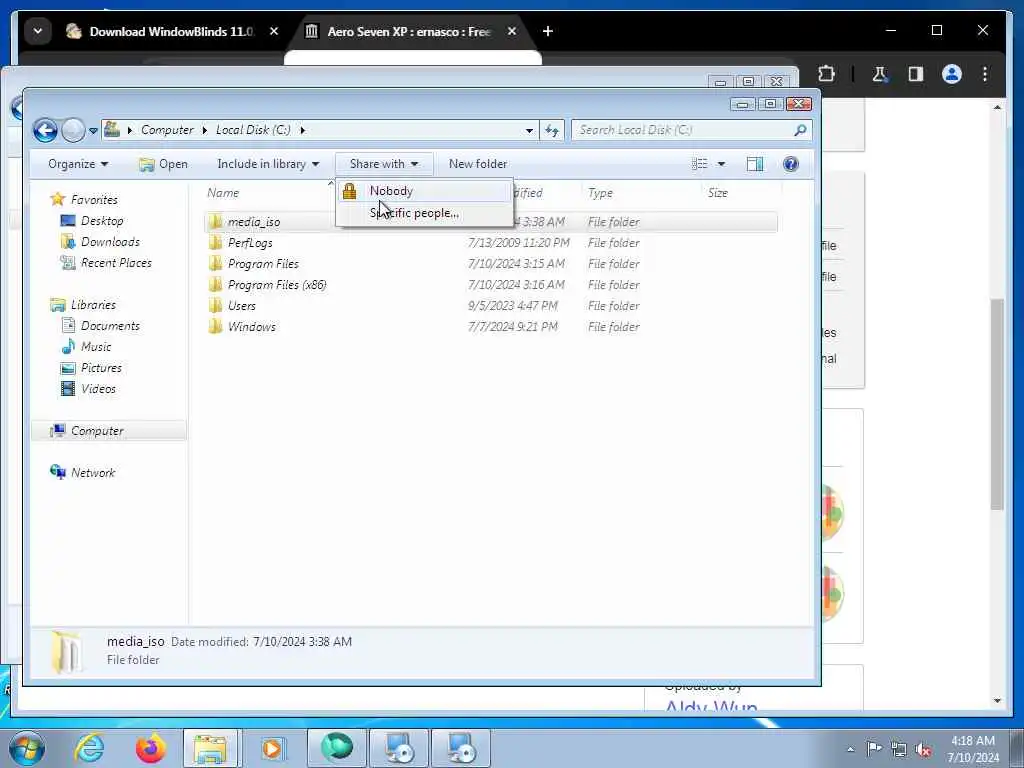
Task: Open the browser three-dot menu
Action: [x=985, y=74]
